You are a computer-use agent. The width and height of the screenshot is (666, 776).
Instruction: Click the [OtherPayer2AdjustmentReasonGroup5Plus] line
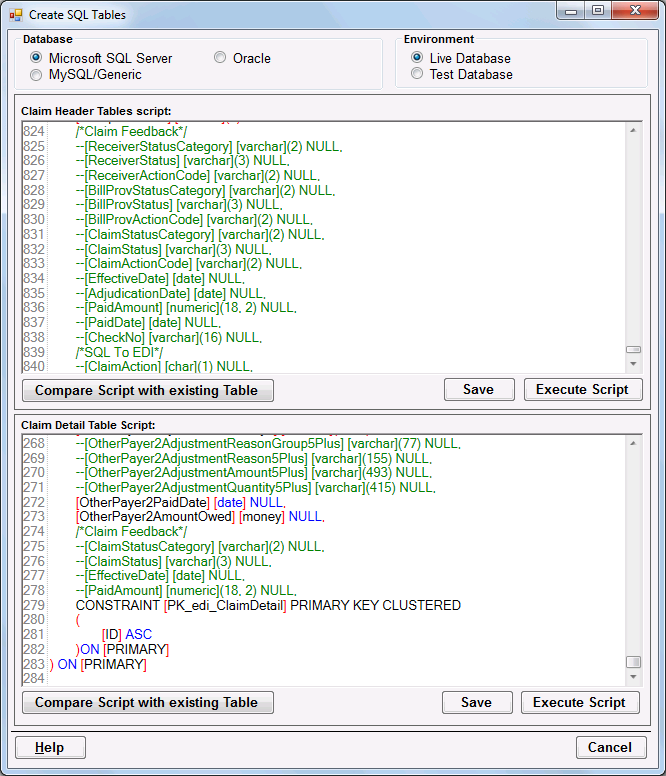(x=268, y=443)
